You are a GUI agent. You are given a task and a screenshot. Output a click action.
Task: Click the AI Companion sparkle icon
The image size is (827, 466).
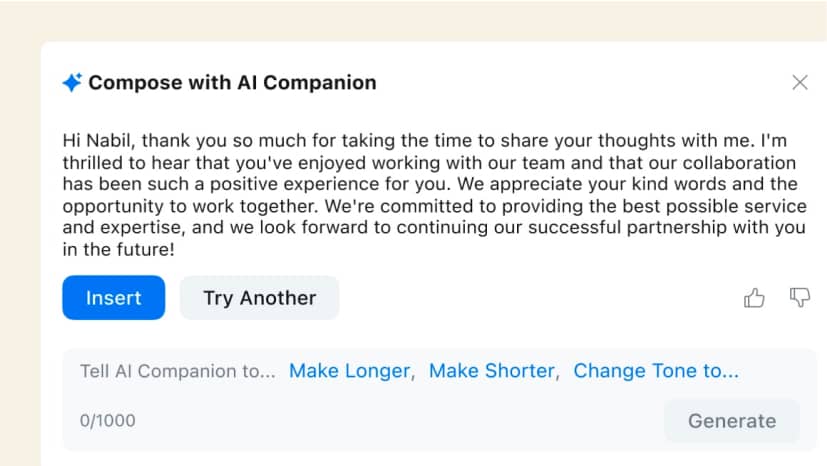[x=72, y=83]
